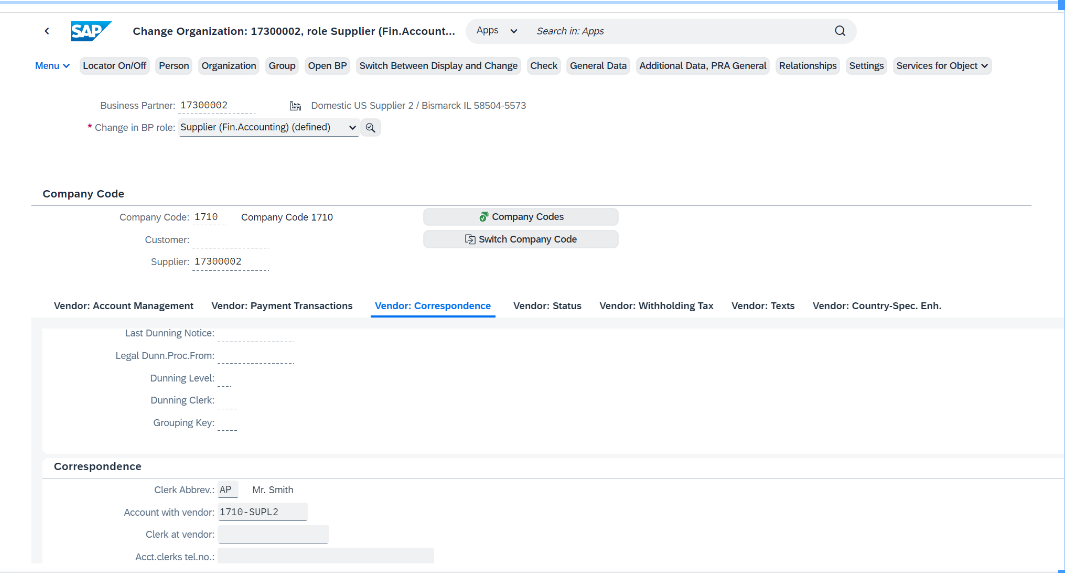Open Additional Data, PRA General

tap(703, 66)
